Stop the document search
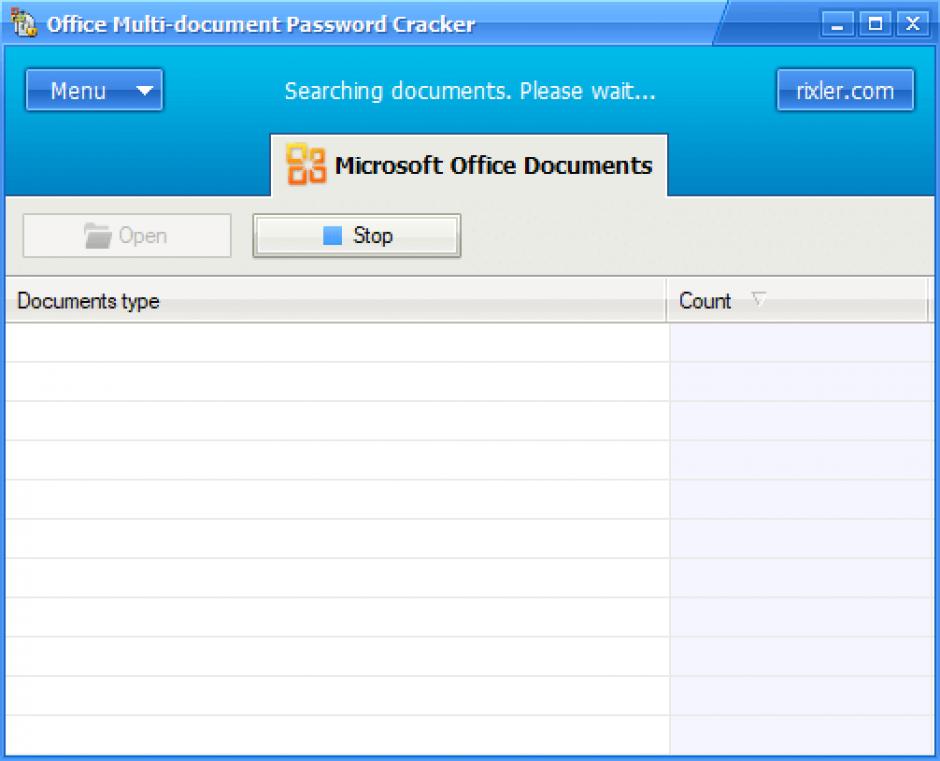 [x=357, y=236]
